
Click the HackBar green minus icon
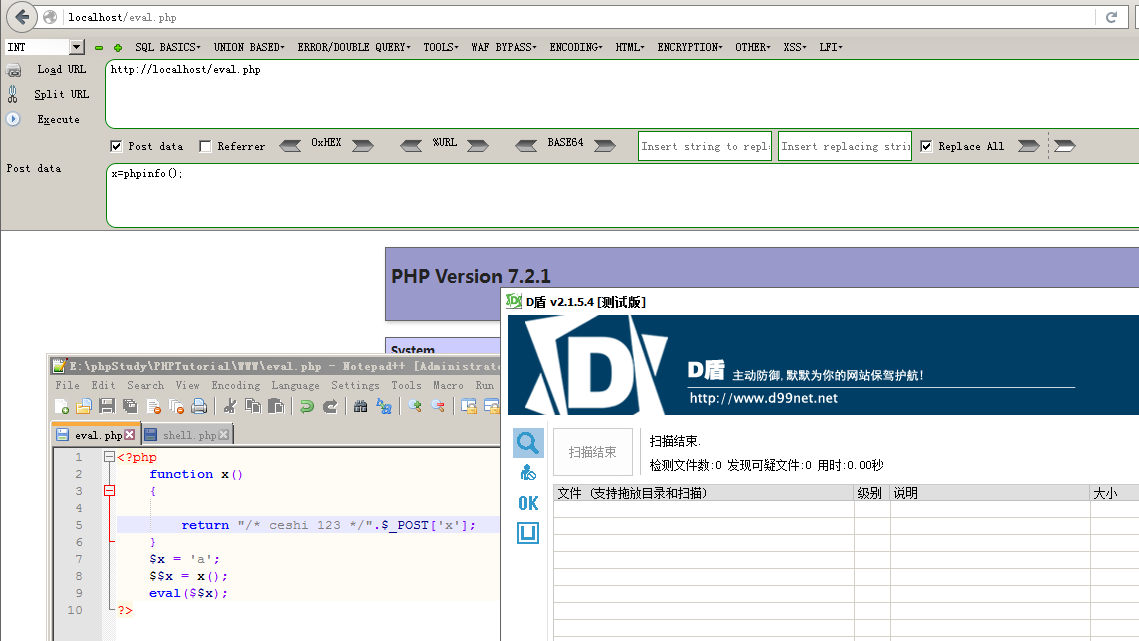[x=99, y=48]
